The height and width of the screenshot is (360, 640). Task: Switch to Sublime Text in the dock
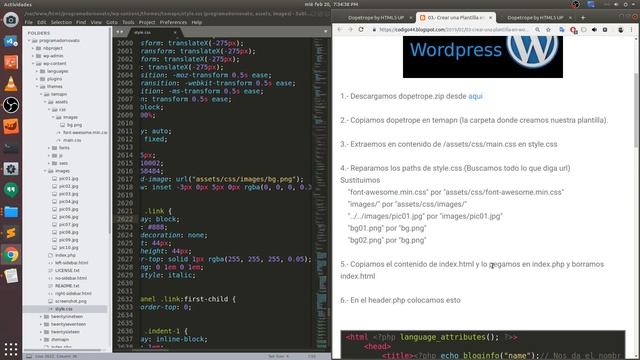coord(11,233)
